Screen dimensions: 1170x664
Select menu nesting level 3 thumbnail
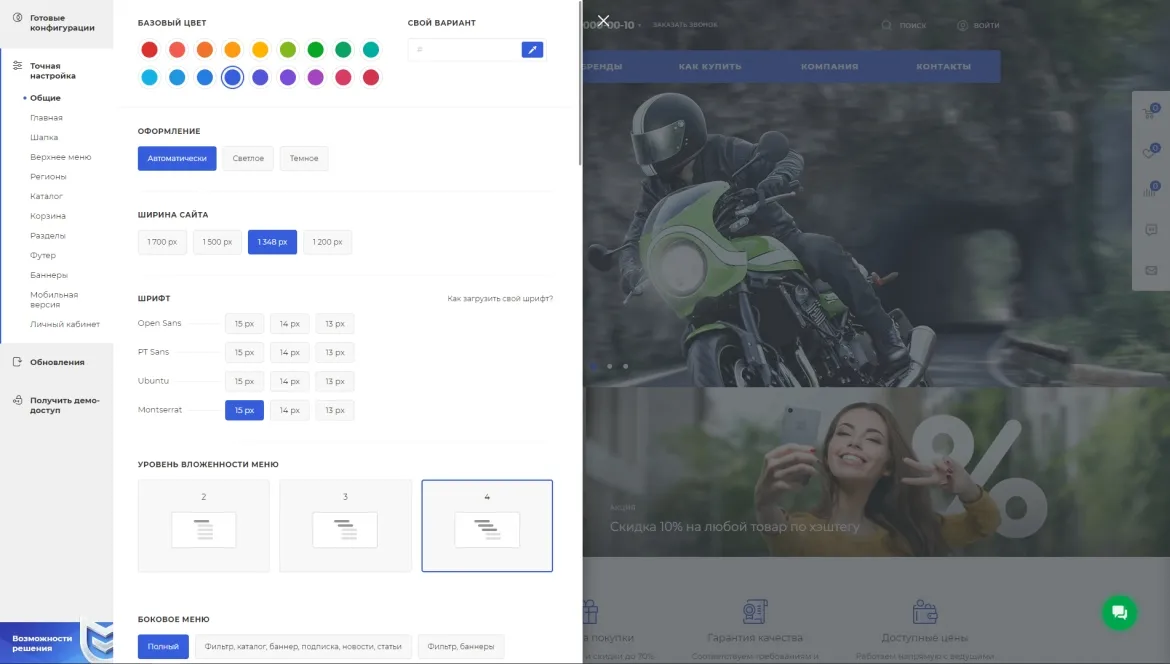tap(345, 526)
